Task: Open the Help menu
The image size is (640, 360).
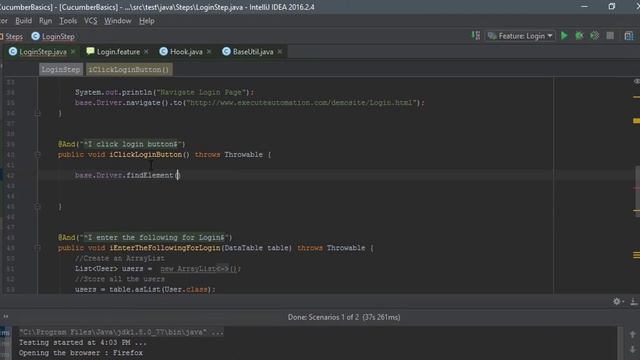Action: point(147,21)
